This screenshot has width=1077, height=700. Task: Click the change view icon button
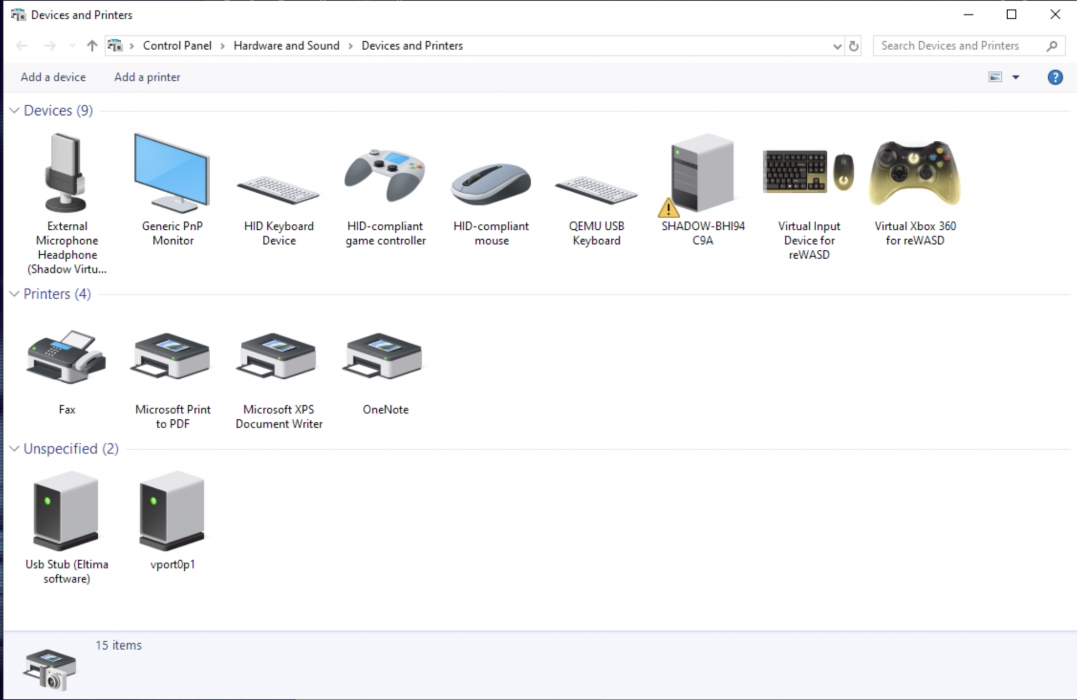[x=995, y=77]
